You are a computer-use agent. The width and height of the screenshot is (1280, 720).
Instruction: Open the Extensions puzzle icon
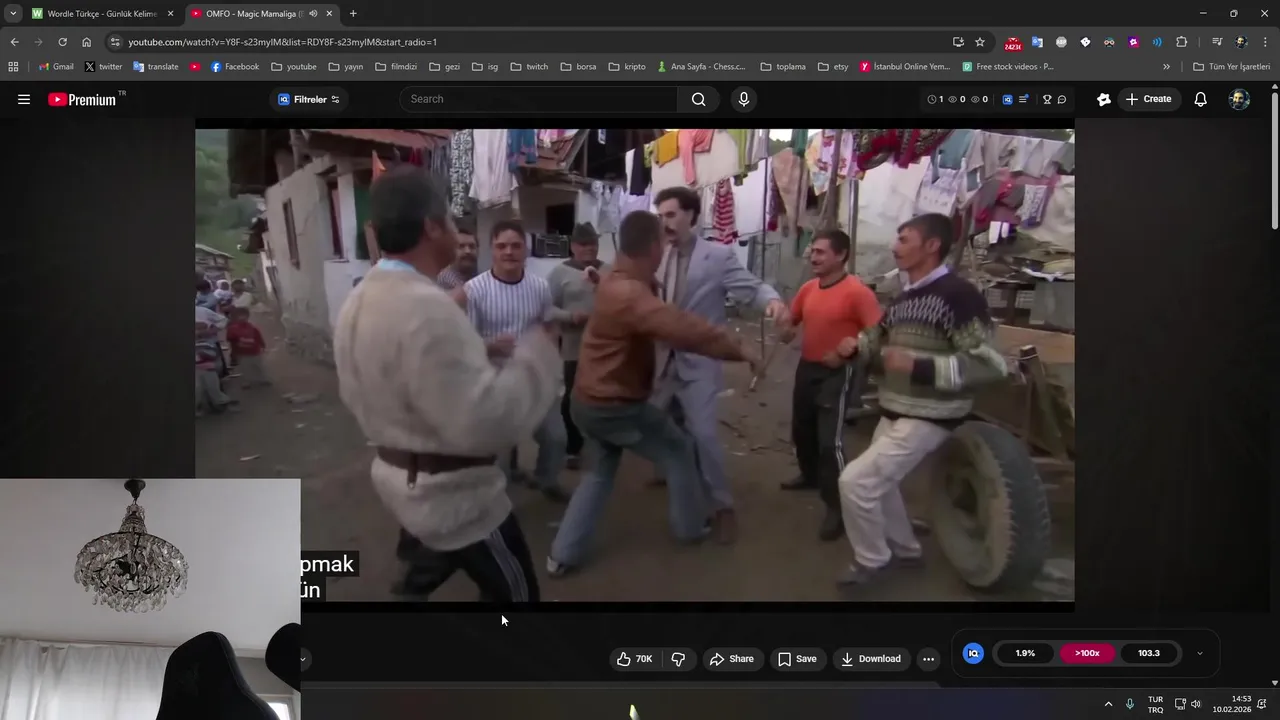pos(1181,42)
